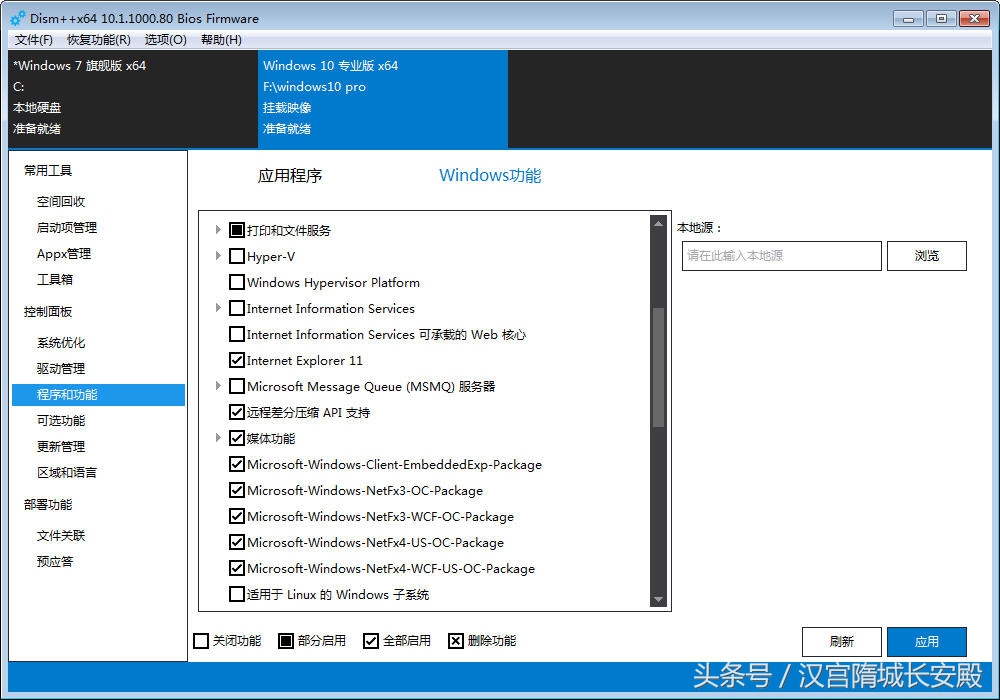Uncheck Microsoft-Windows-Client-EmbeddedExp-Package checkbox
This screenshot has width=1000, height=700.
237,464
